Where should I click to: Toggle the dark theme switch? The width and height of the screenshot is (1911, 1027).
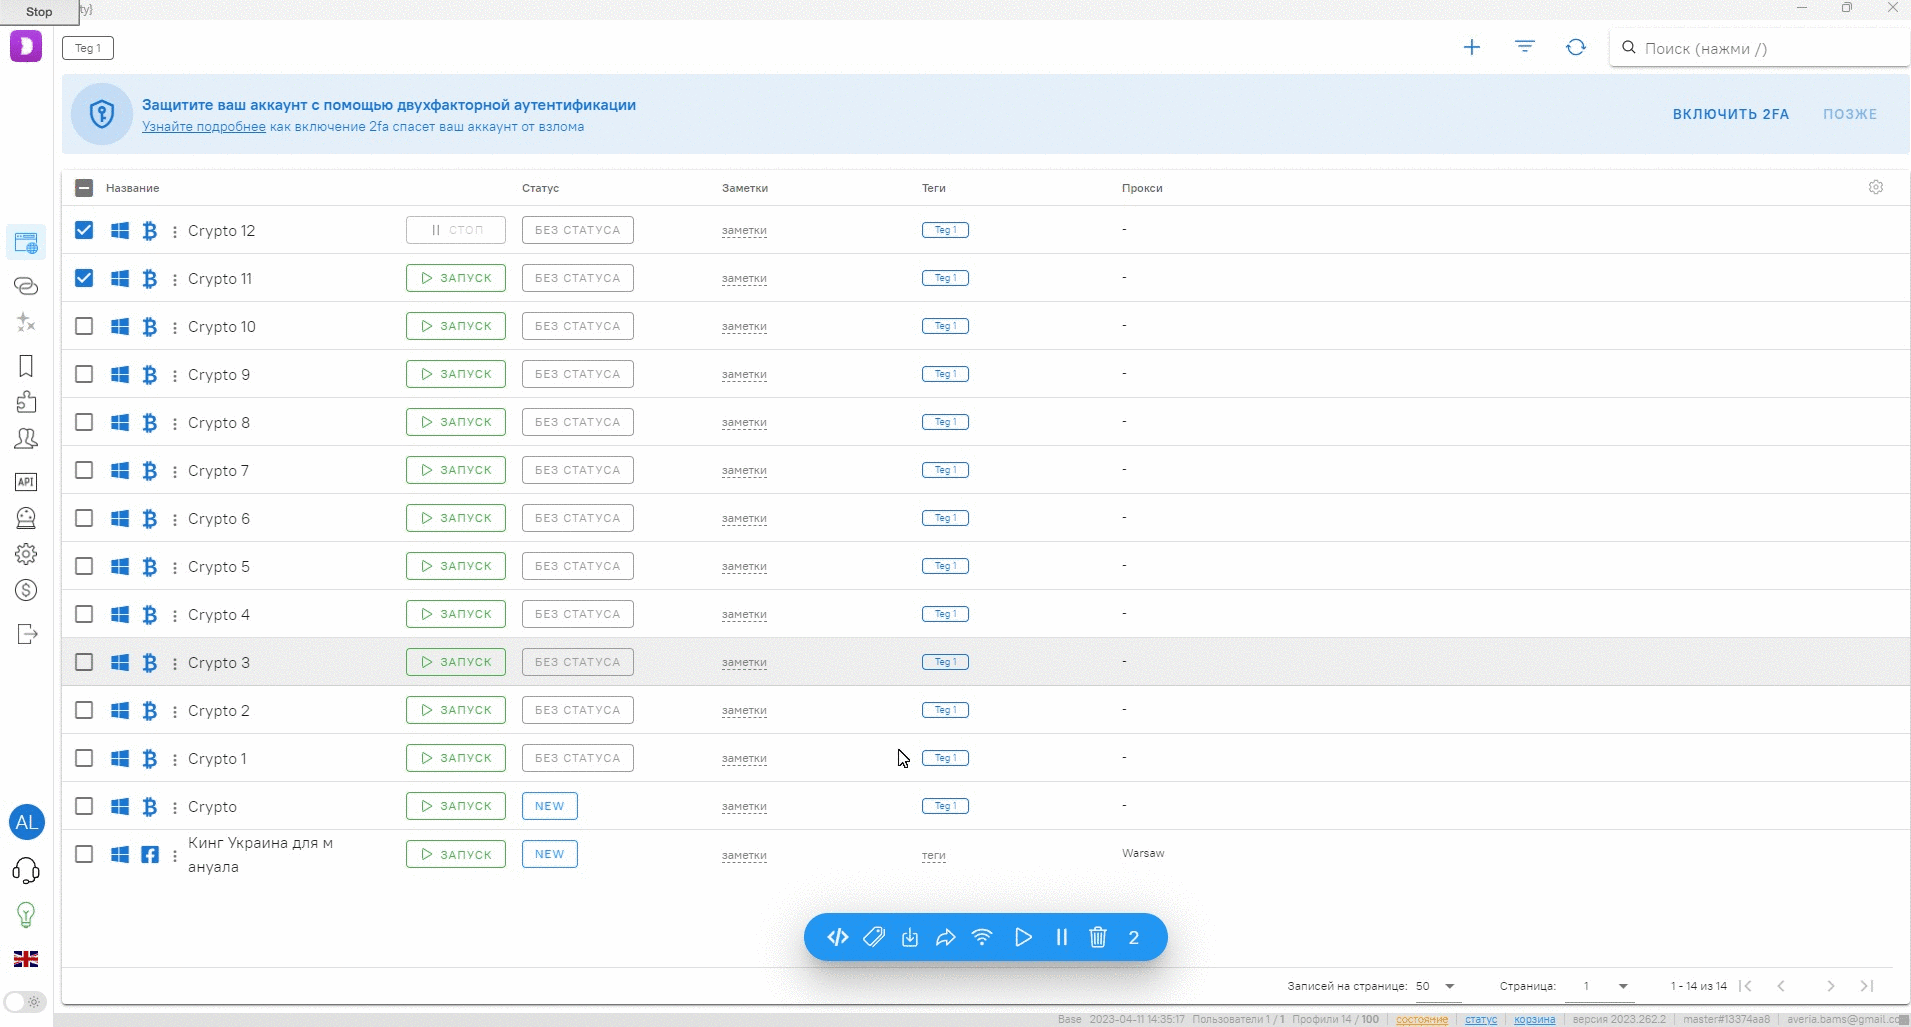pos(25,1001)
